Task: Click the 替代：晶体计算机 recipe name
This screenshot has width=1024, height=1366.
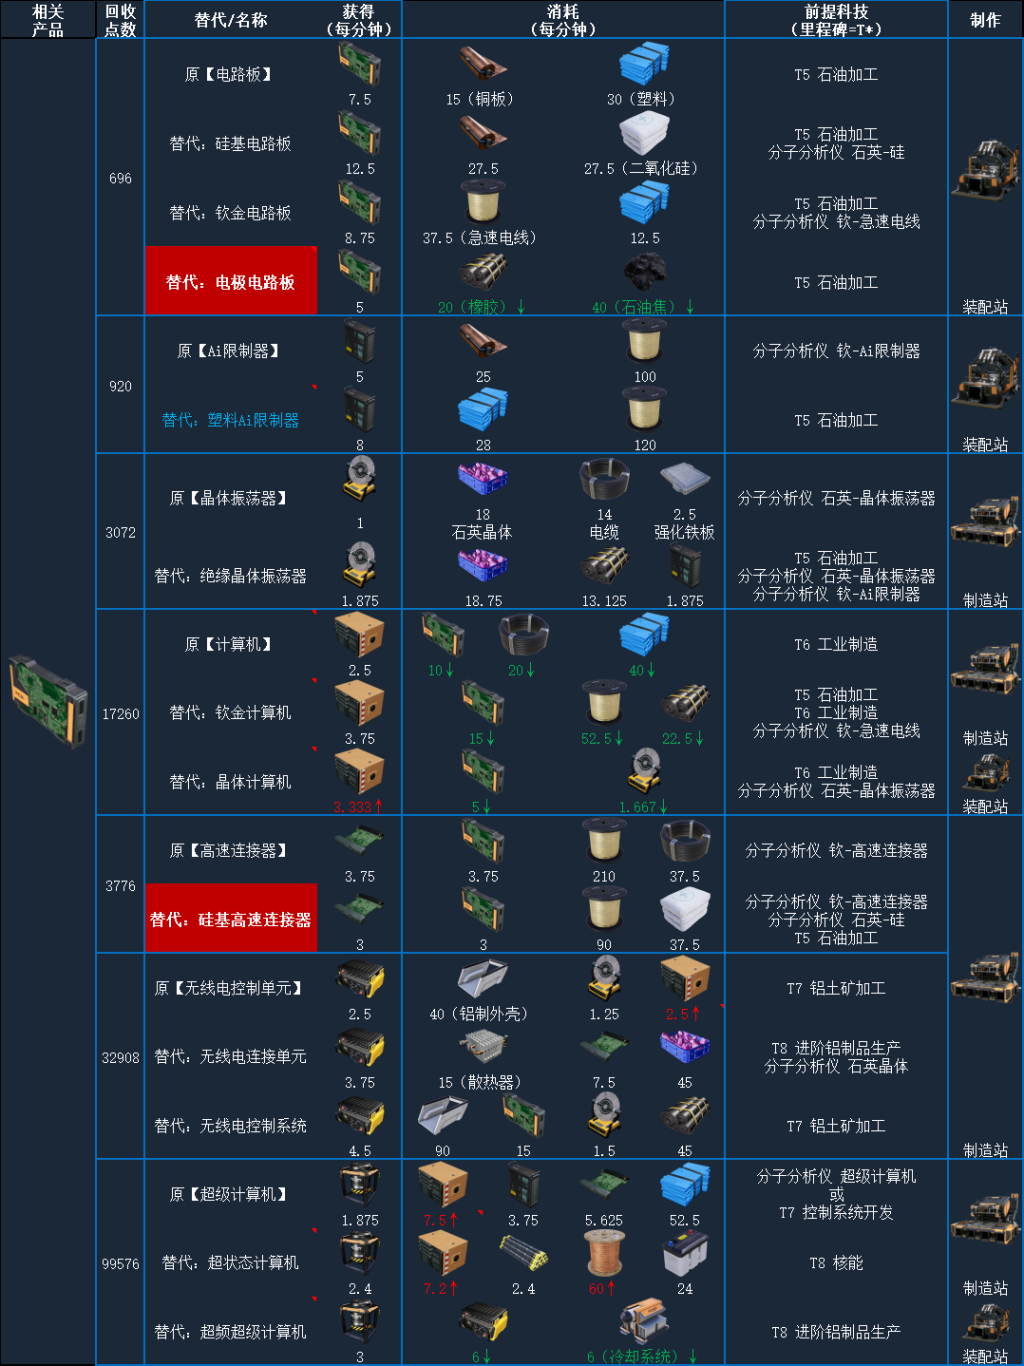Action: [x=231, y=782]
